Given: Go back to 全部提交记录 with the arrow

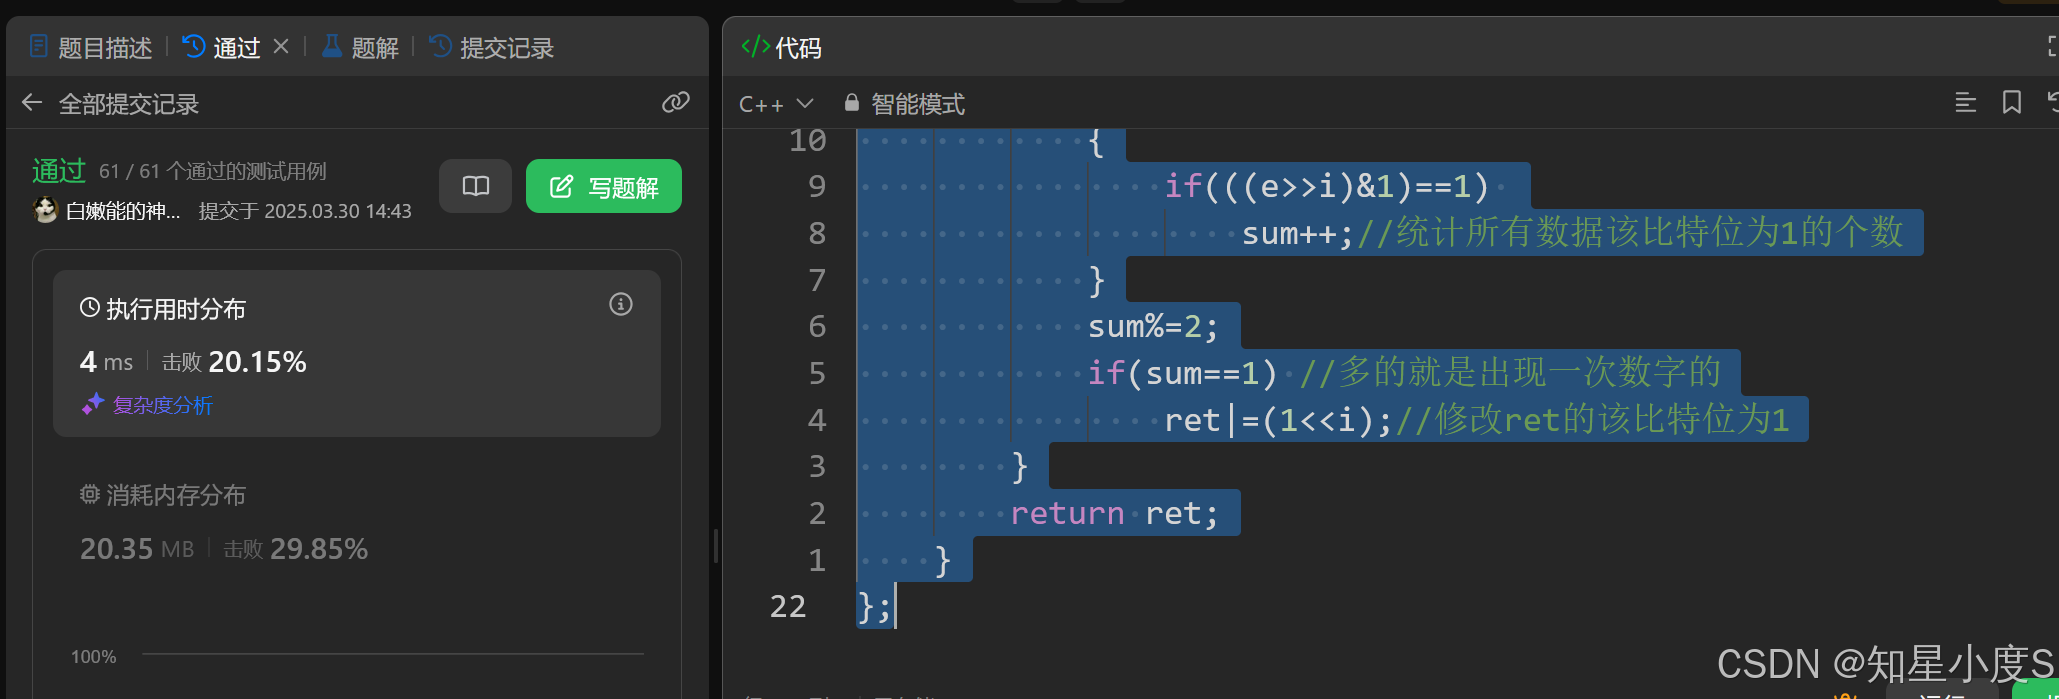Looking at the screenshot, I should pyautogui.click(x=32, y=103).
